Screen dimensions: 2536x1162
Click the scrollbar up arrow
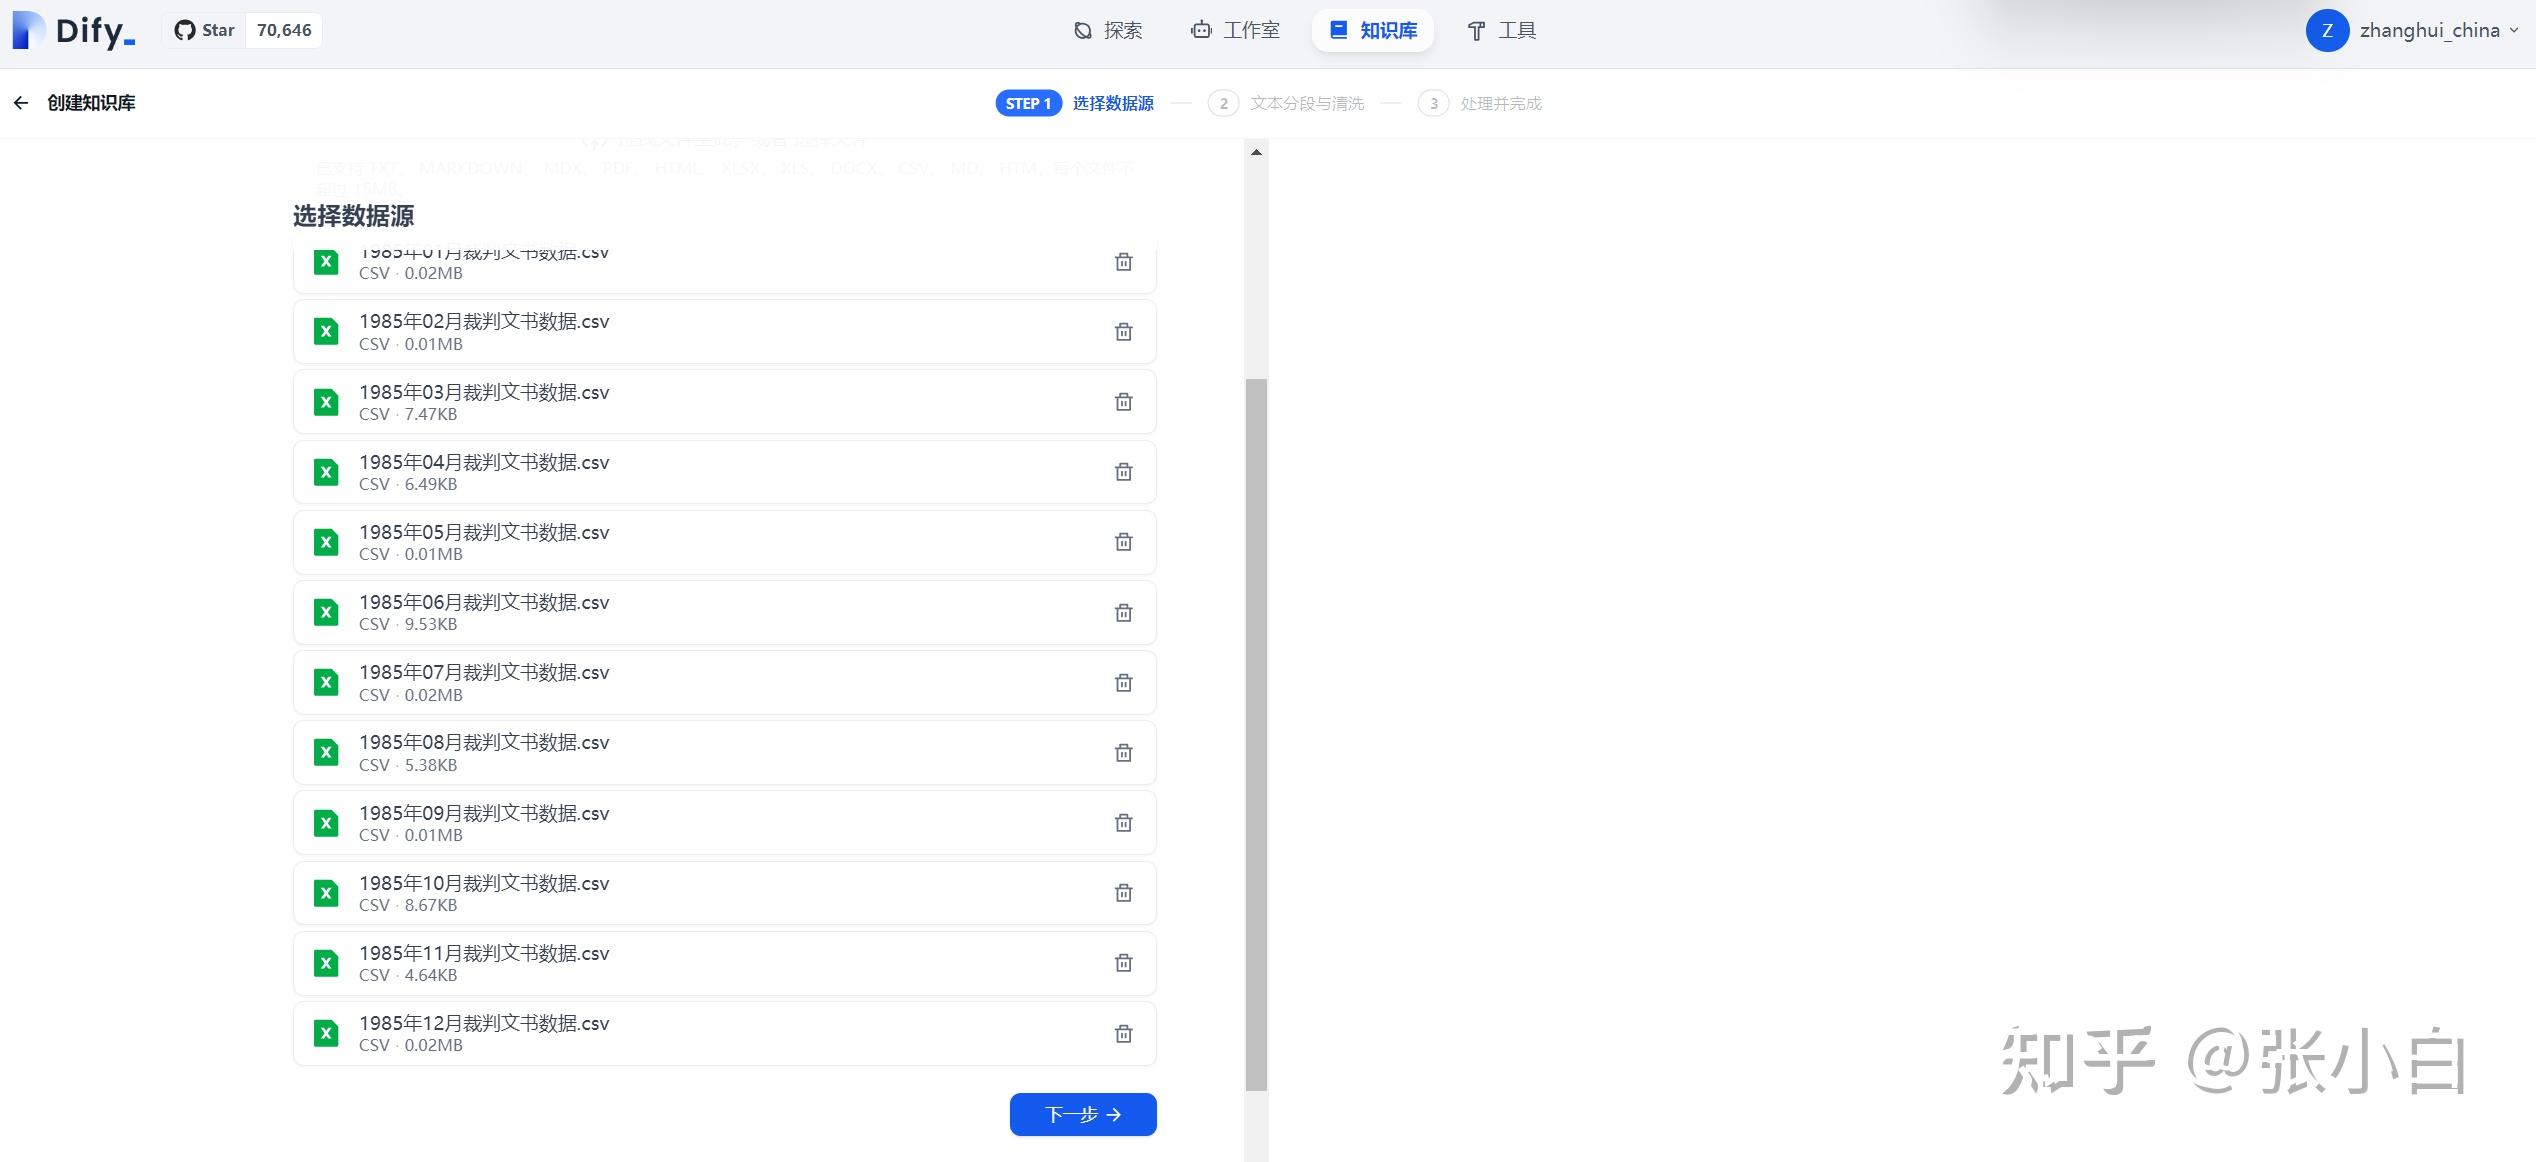1256,153
